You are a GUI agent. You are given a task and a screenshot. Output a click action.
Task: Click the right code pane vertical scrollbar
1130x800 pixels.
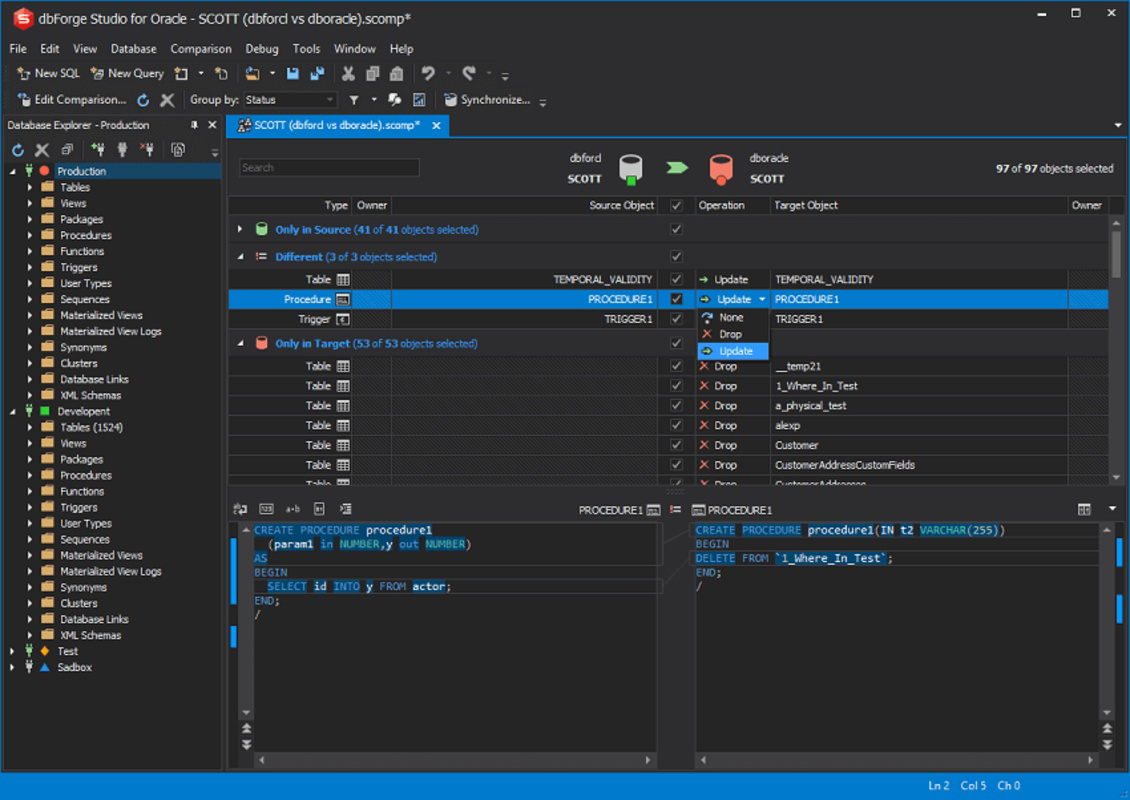point(1107,621)
